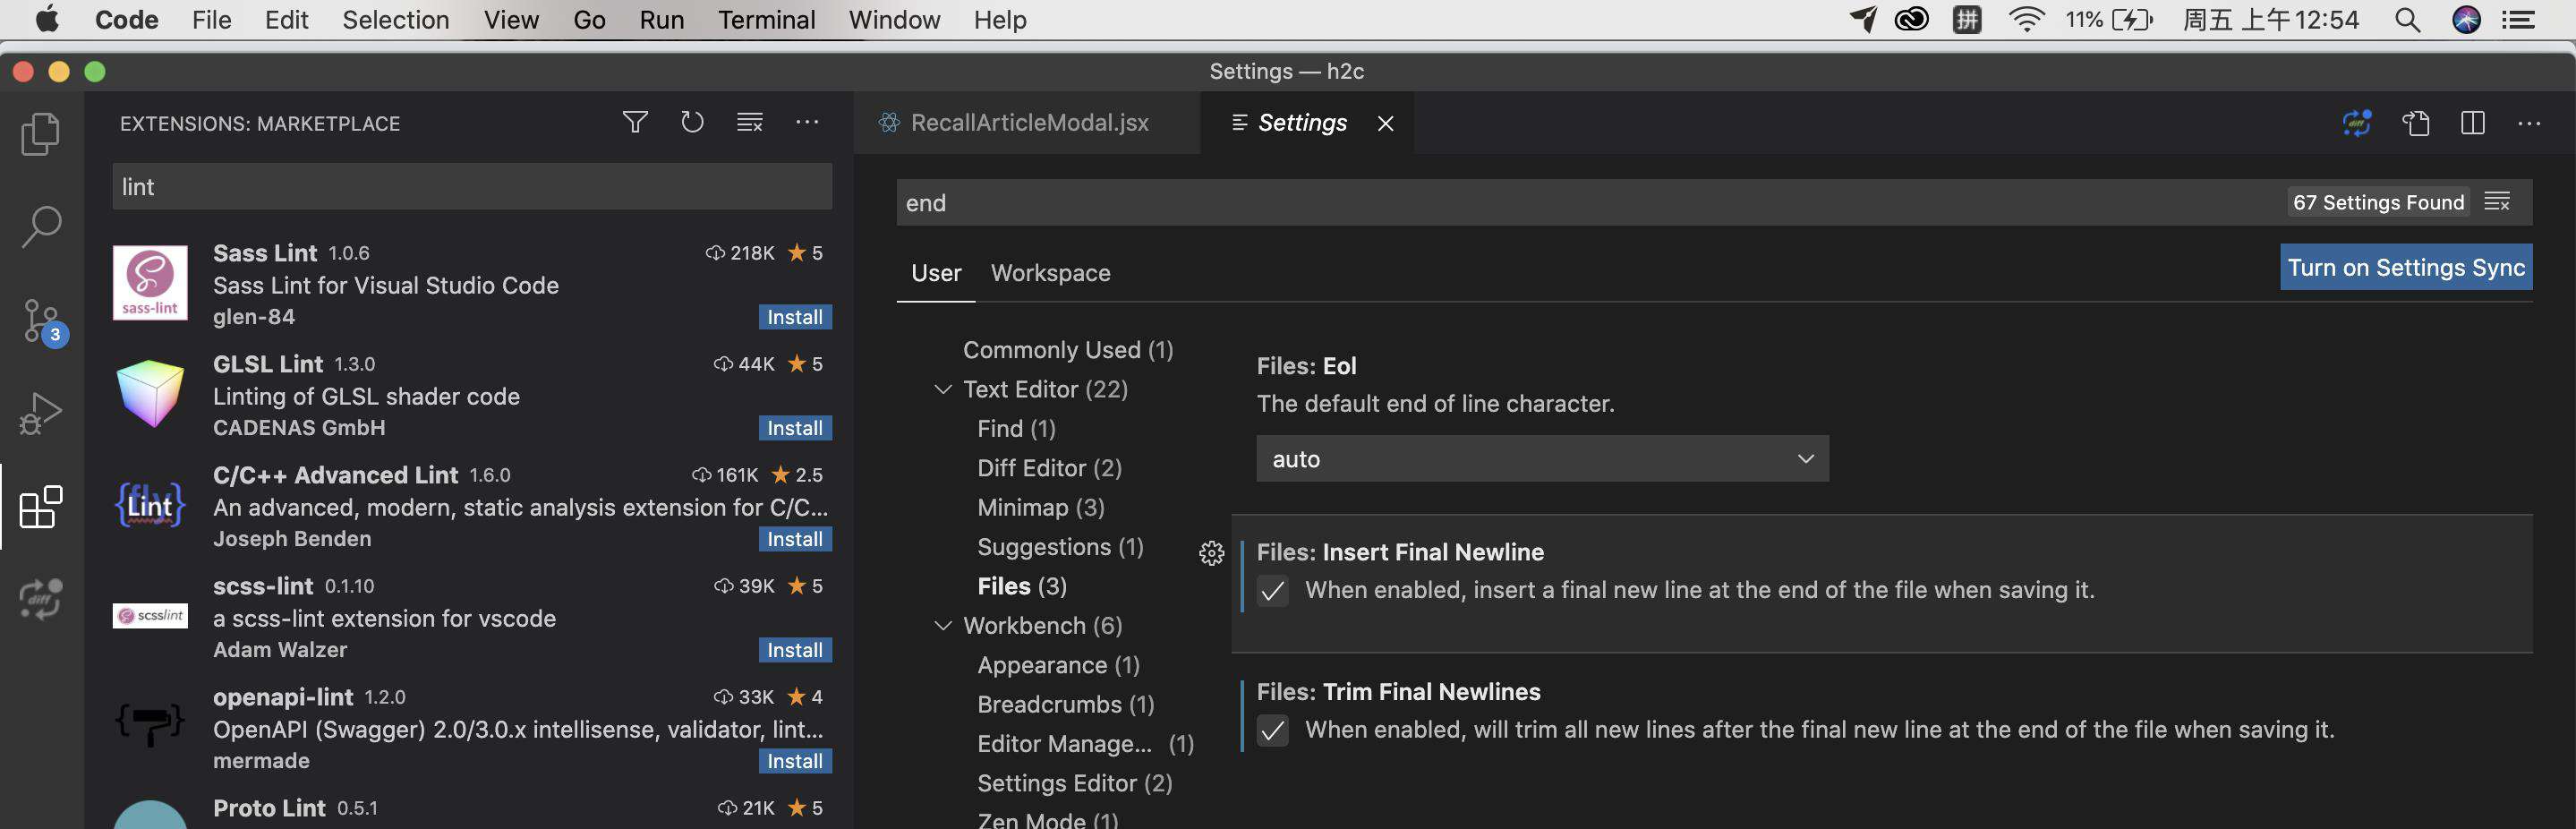2576x829 pixels.
Task: Open Siri from the menu bar
Action: click(x=2467, y=20)
